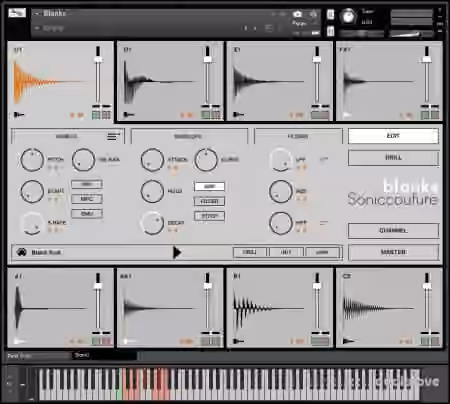Click the EMU mode button in Sample section

point(87,214)
